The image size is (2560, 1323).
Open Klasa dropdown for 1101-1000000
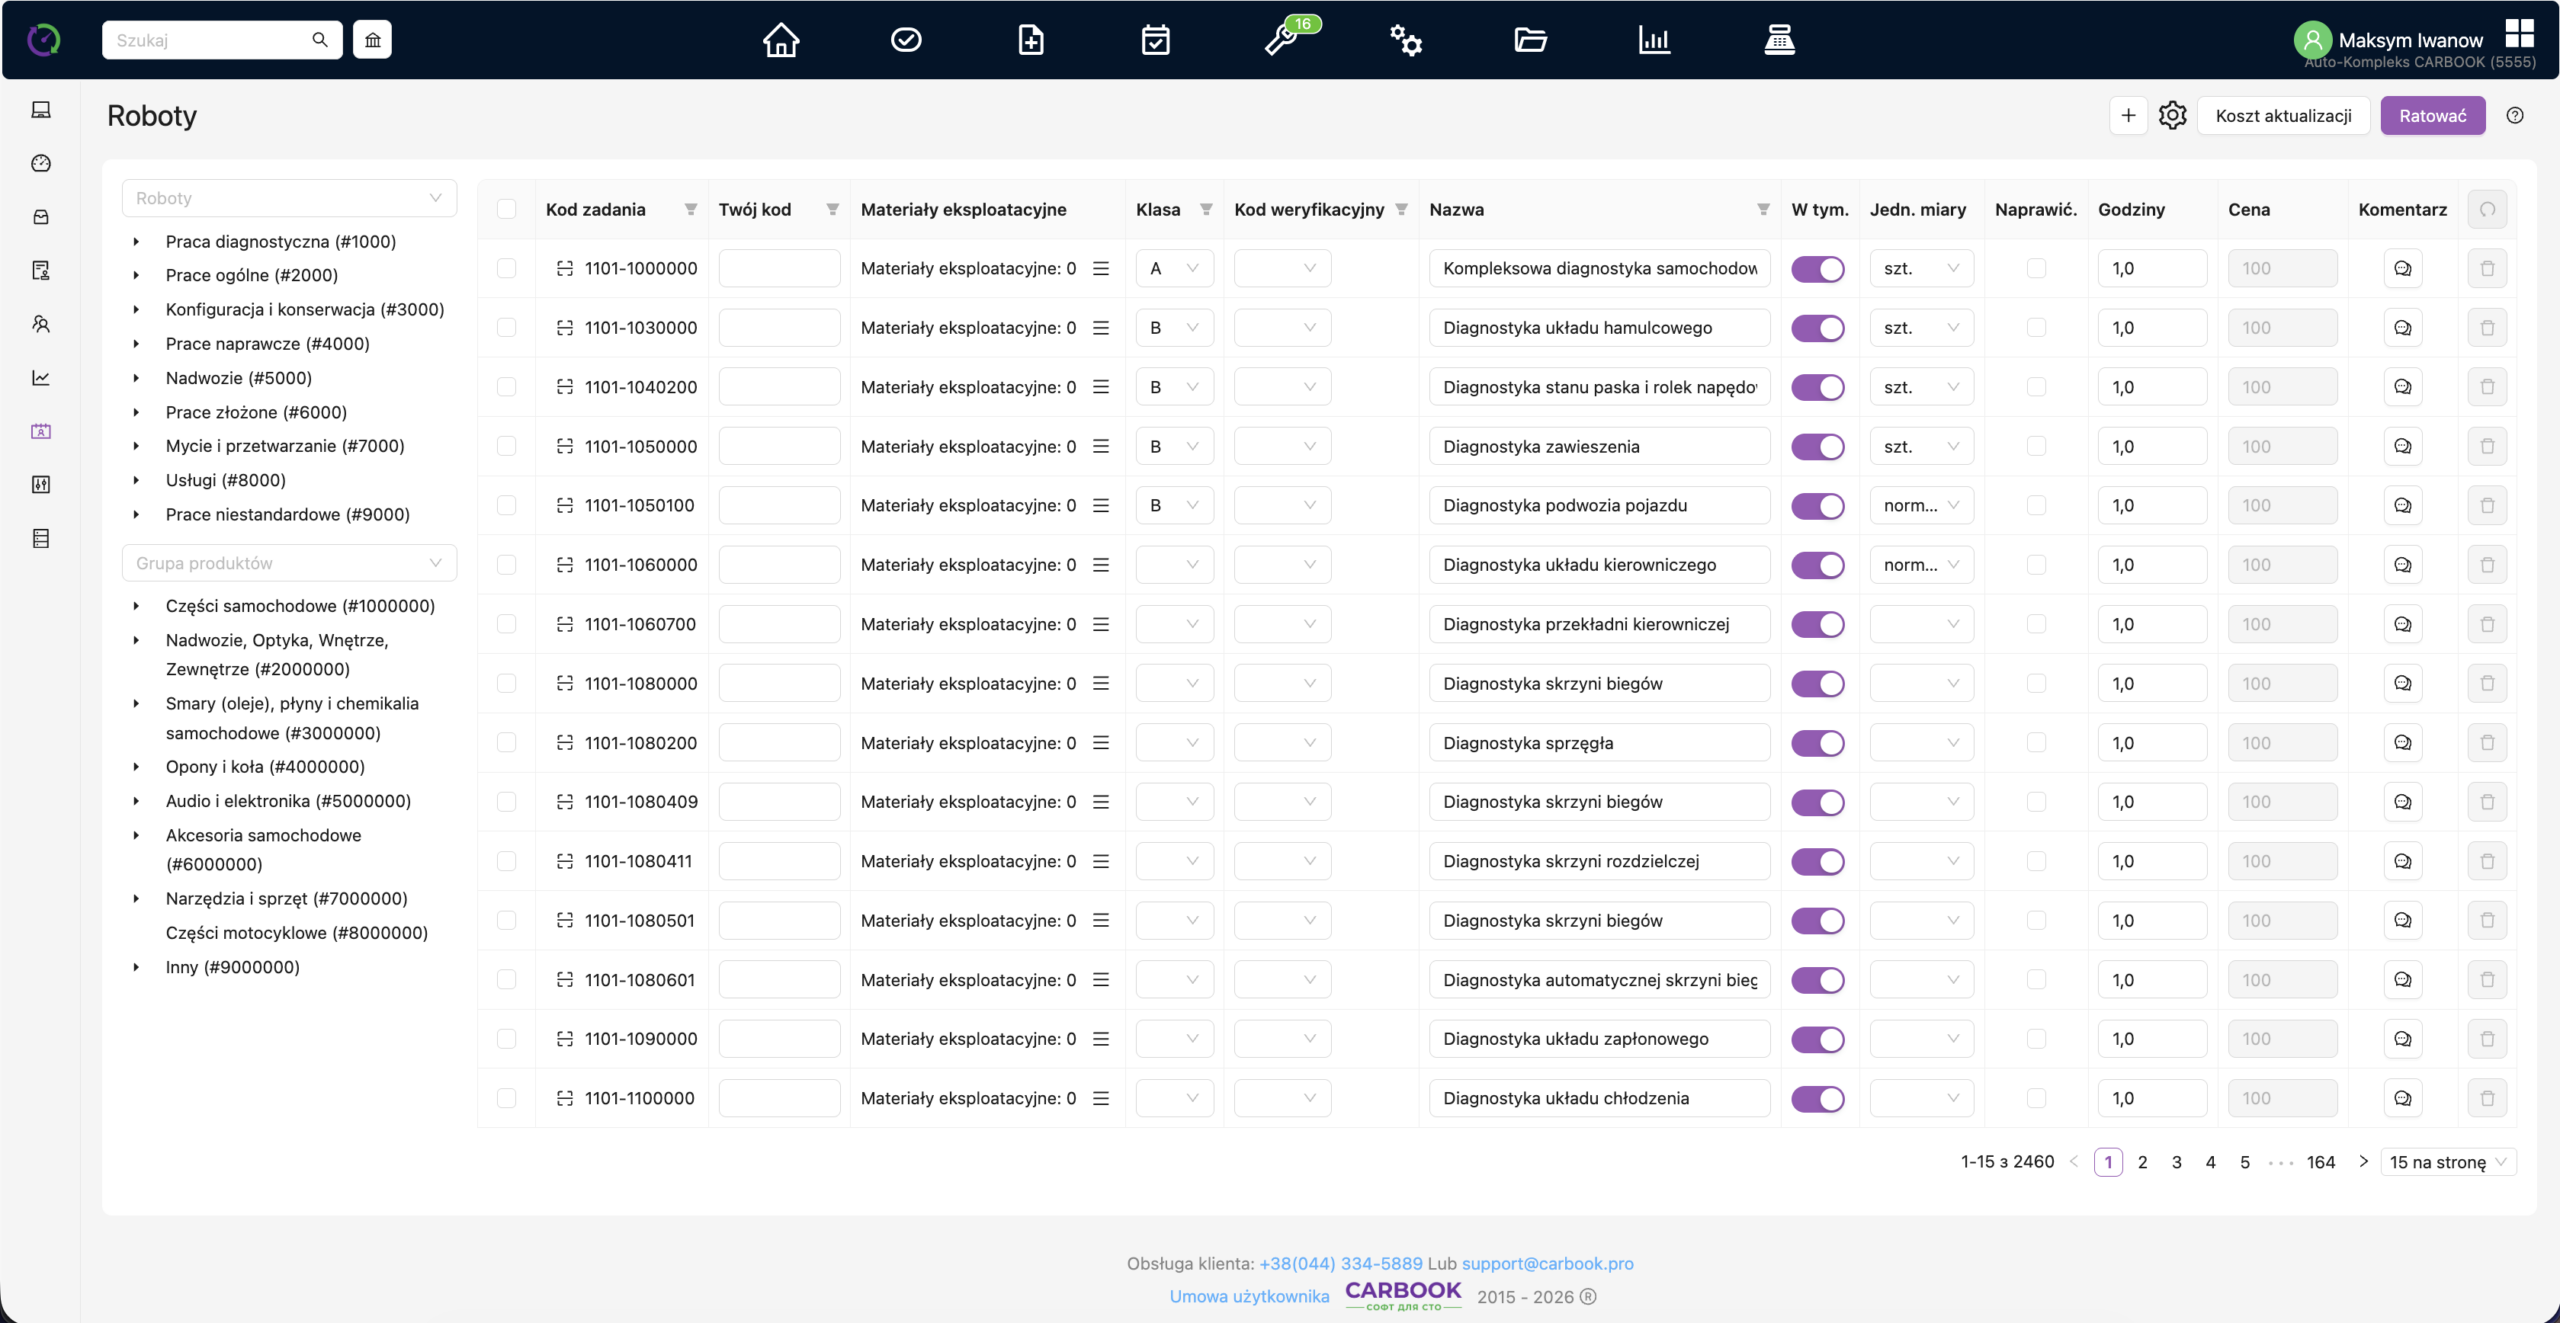click(1174, 268)
